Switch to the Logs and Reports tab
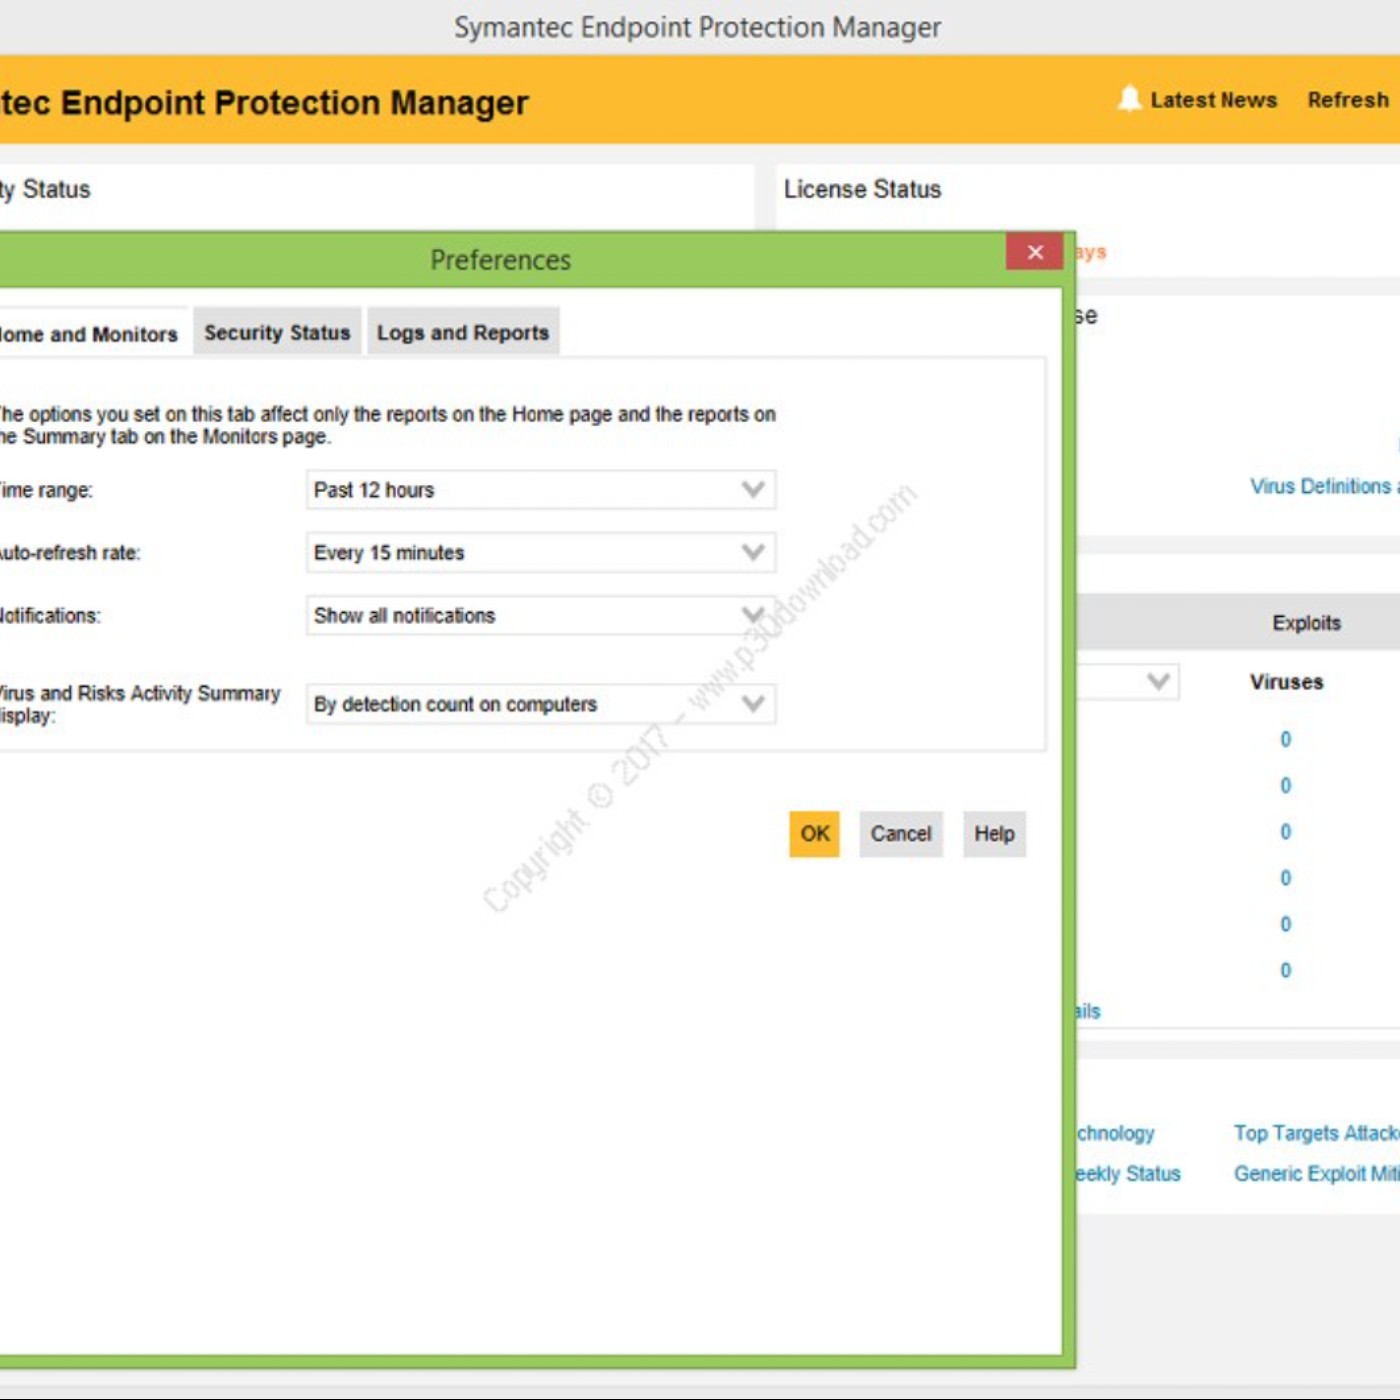Screen dimensions: 1400x1400 (463, 331)
